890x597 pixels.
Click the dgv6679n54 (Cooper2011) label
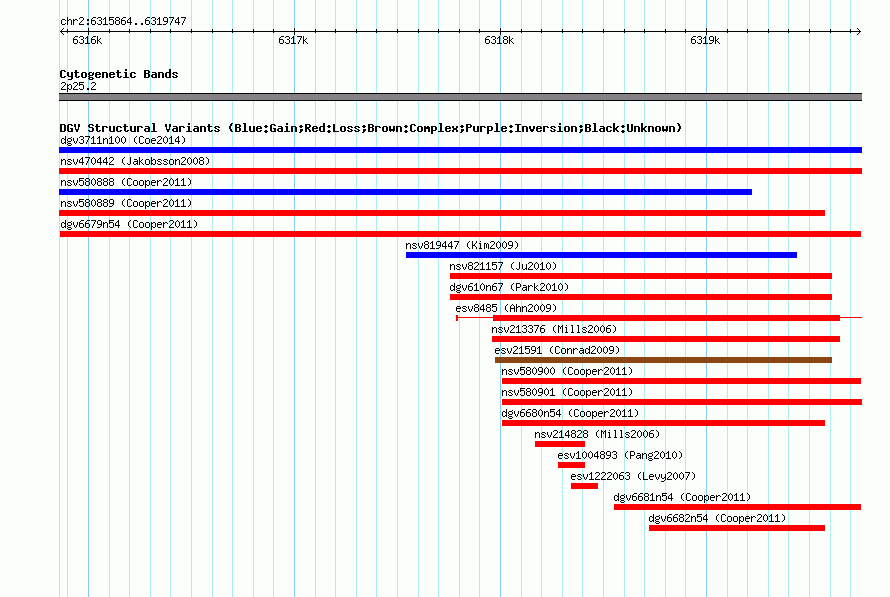coord(129,224)
